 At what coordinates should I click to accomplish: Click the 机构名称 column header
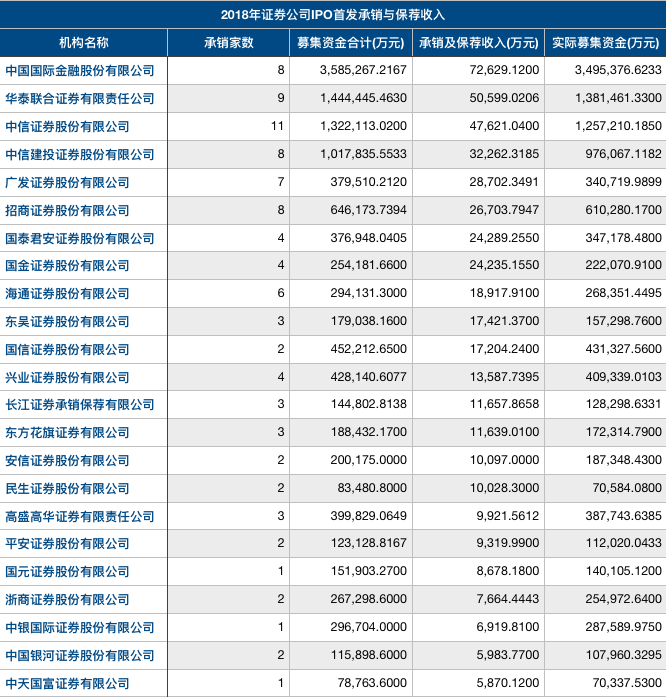pyautogui.click(x=84, y=43)
